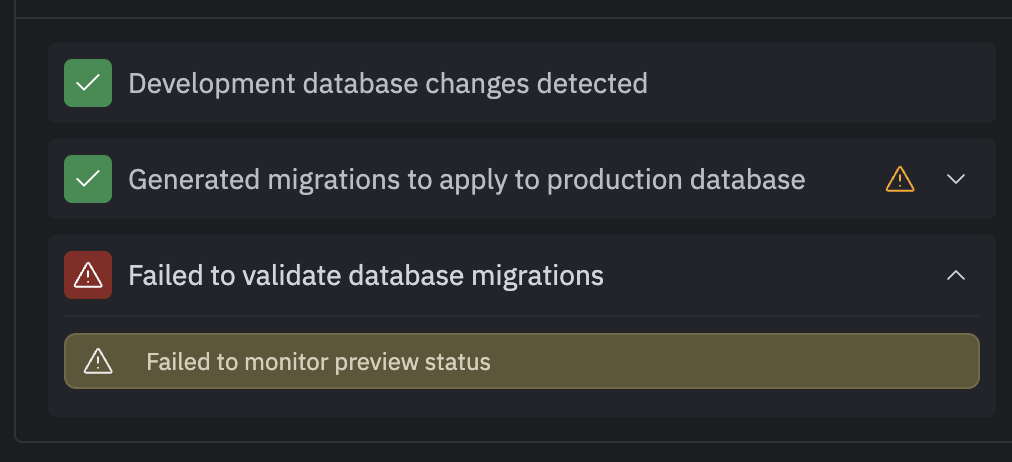Click "Generated migrations to apply to production database" label
The height and width of the screenshot is (462, 1012).
click(x=466, y=179)
